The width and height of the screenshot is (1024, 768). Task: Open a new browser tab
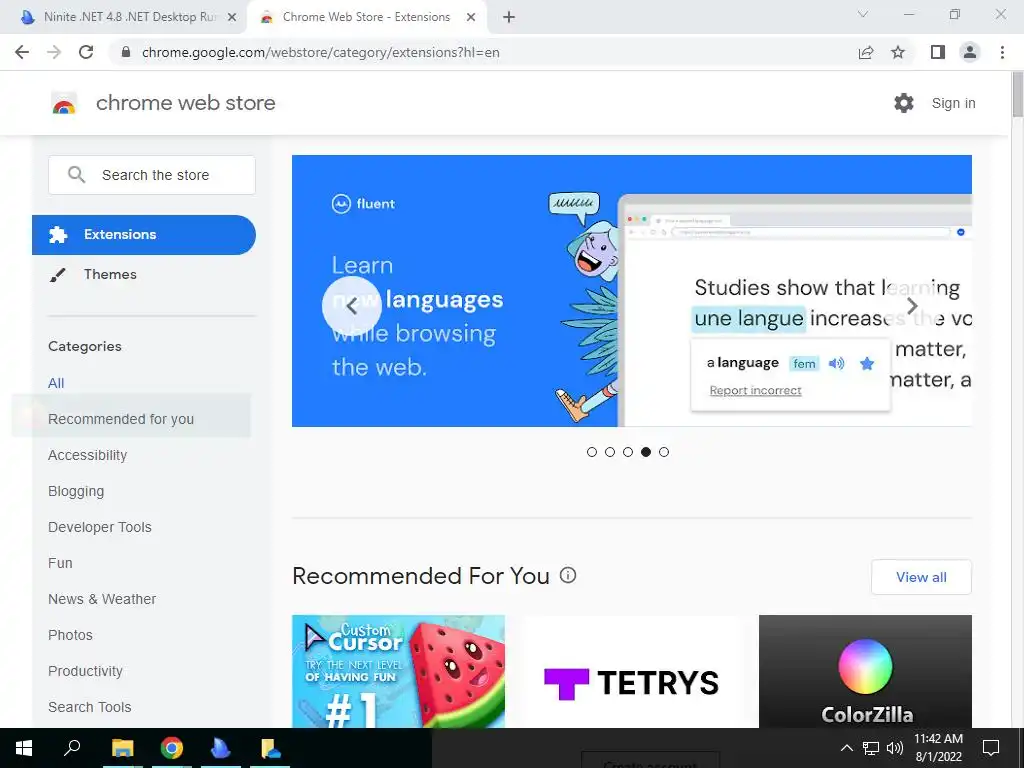(x=509, y=17)
